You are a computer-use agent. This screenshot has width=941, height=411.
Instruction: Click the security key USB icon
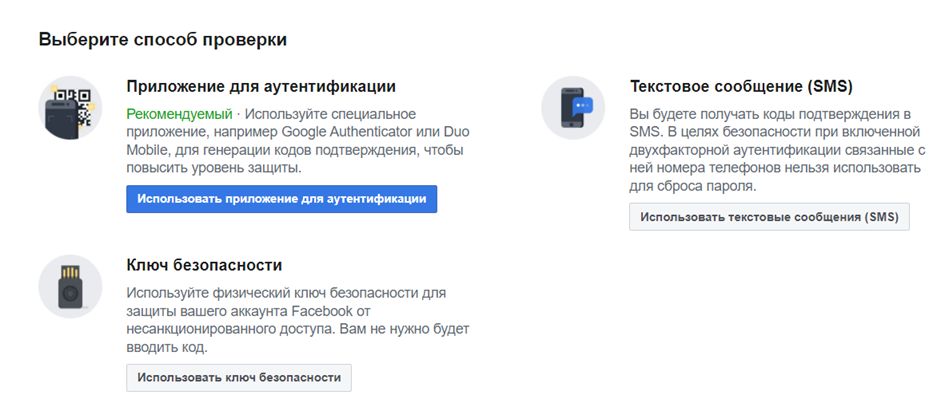70,286
